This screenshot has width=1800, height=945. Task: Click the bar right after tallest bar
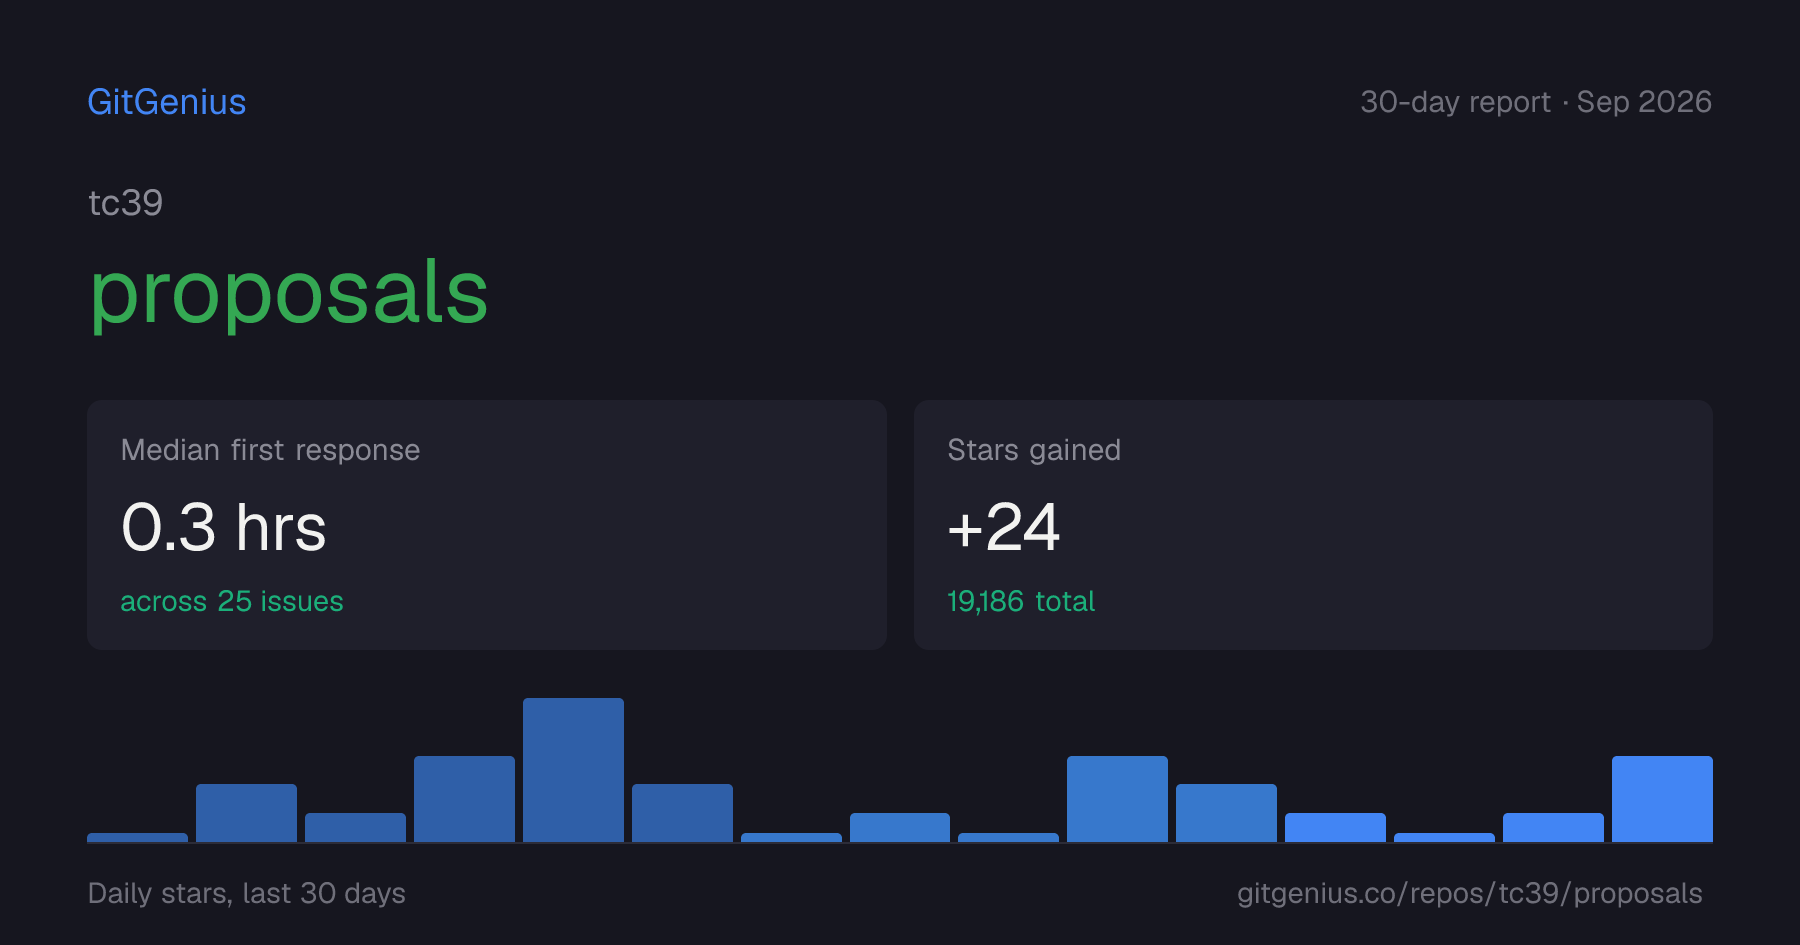pyautogui.click(x=682, y=813)
